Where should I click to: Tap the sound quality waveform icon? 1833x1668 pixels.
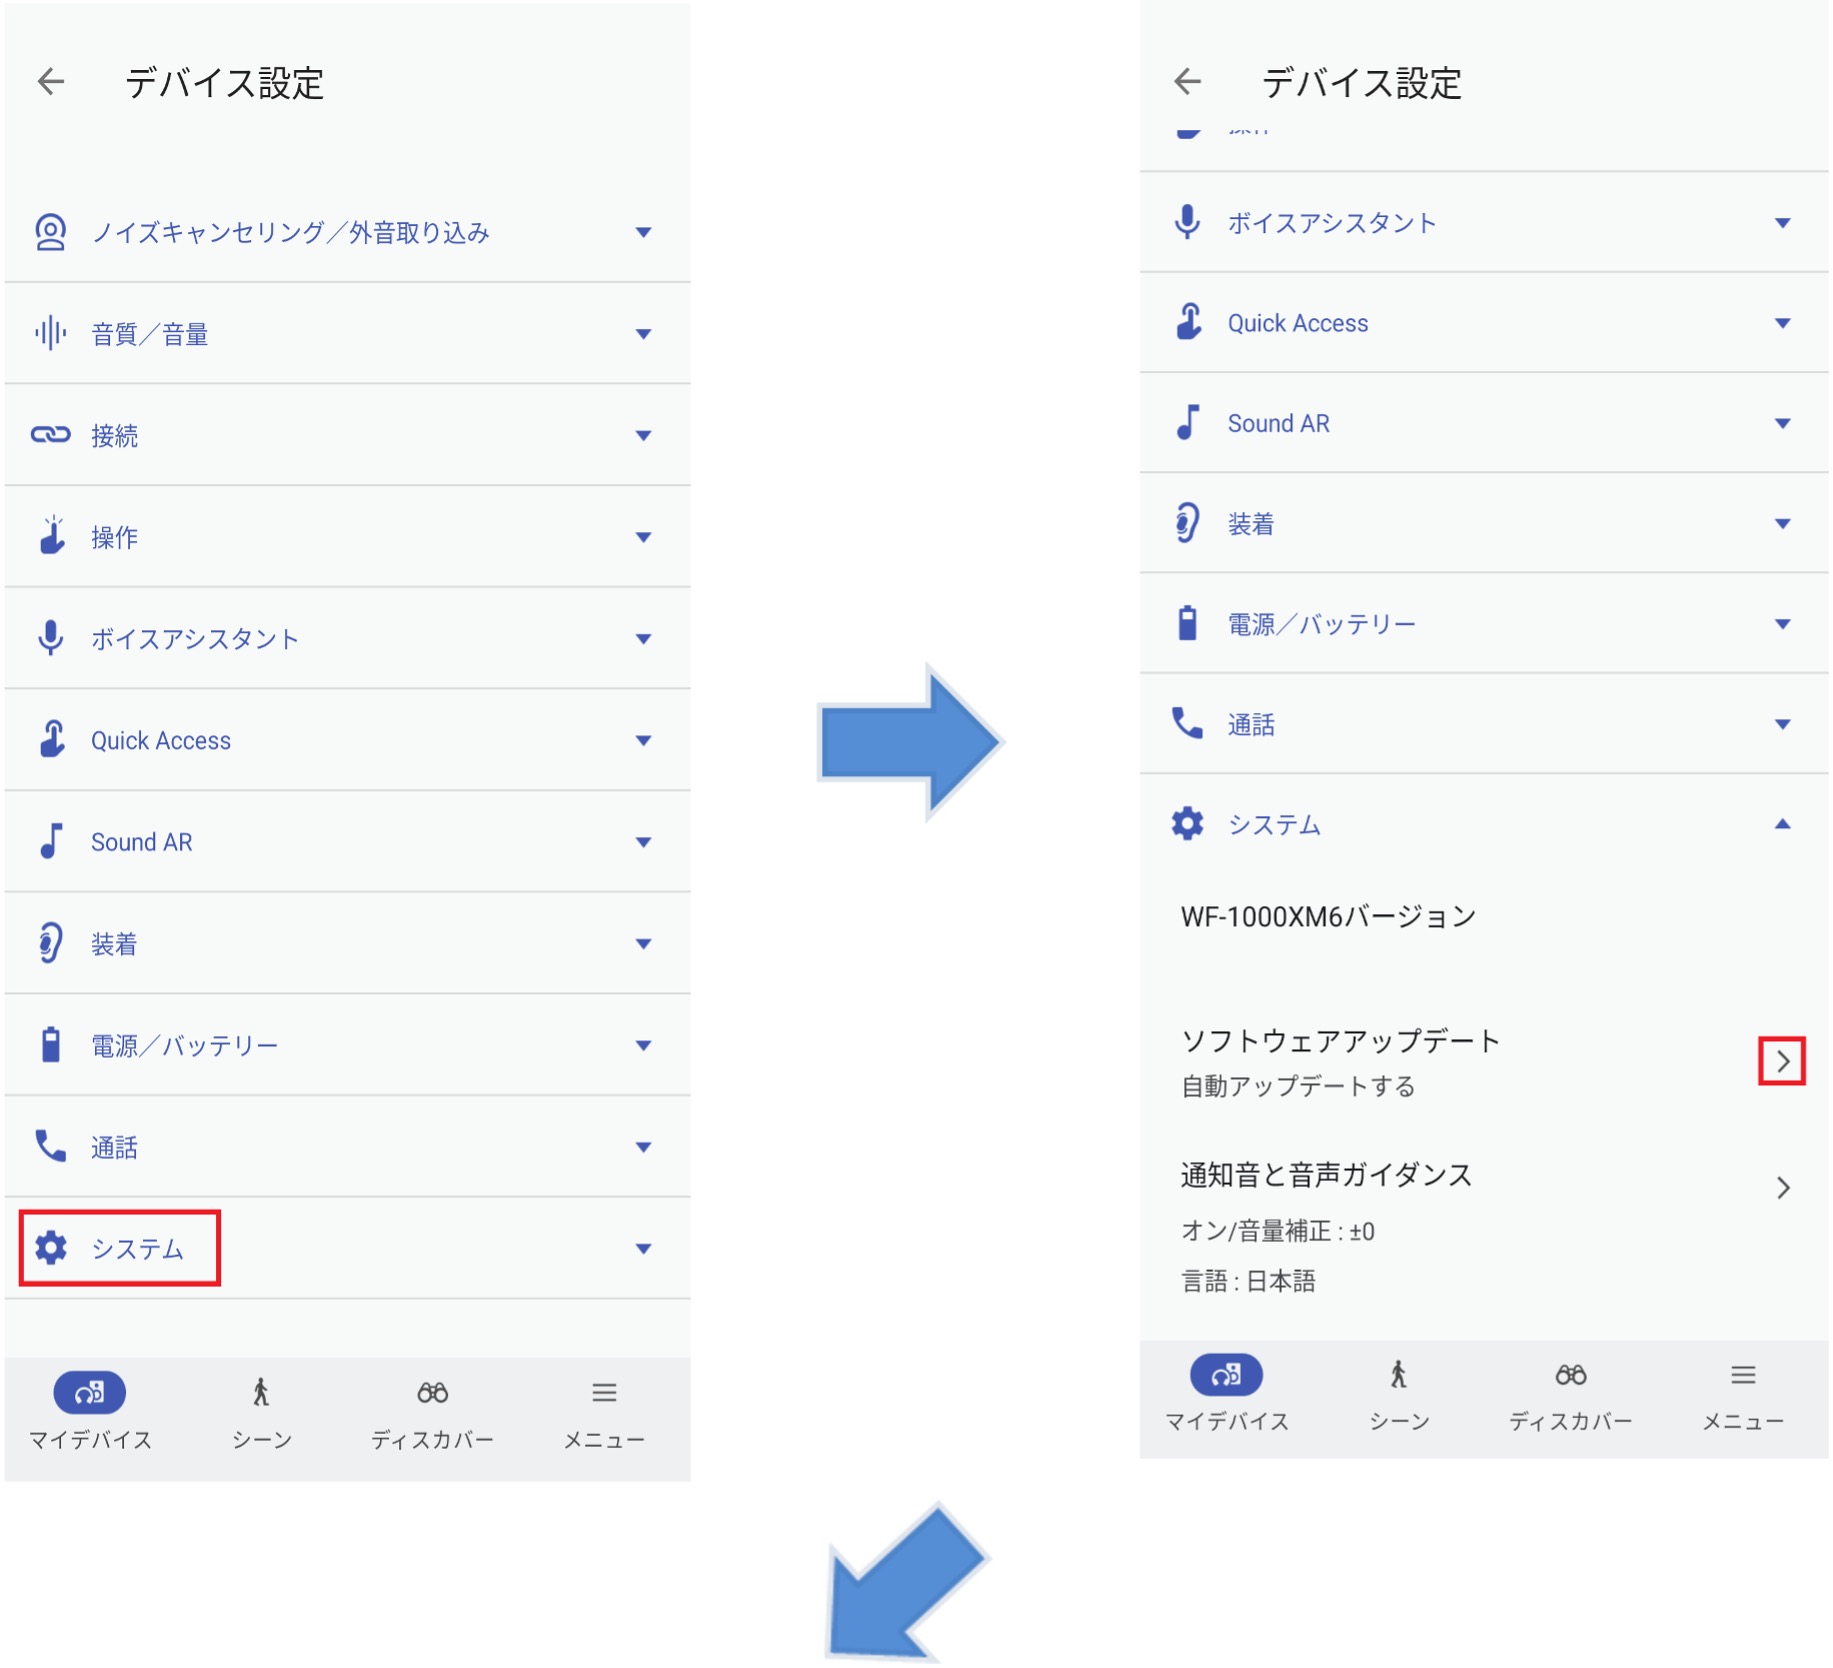click(50, 333)
